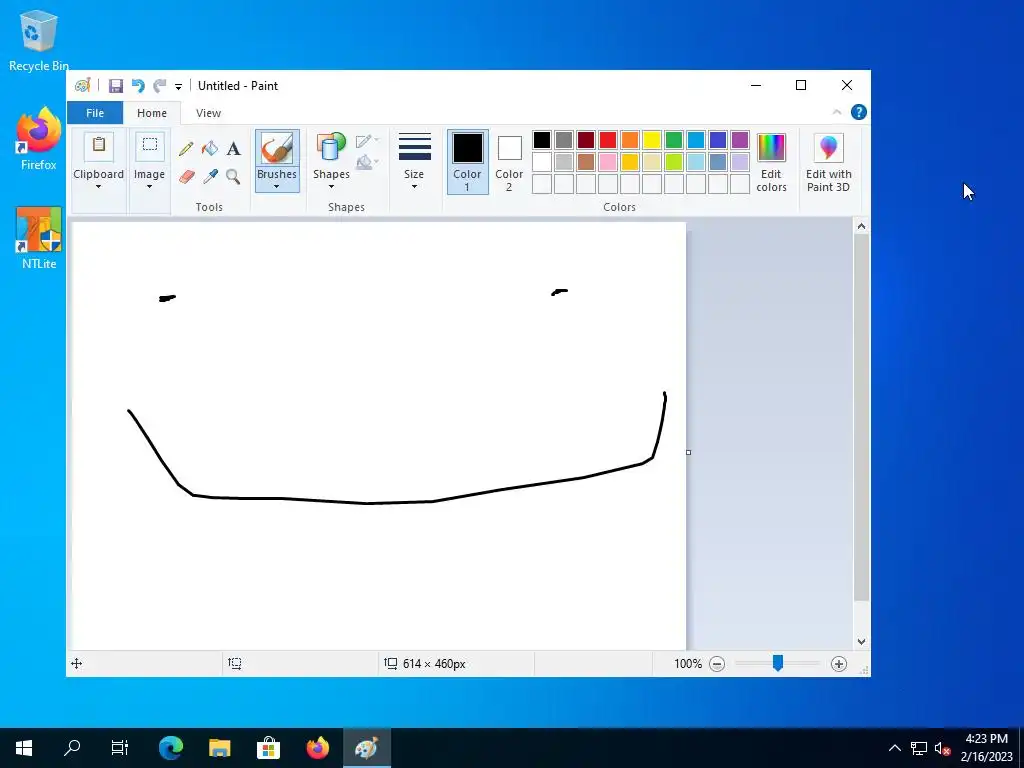Viewport: 1024px width, 768px height.
Task: Click the Paste clipboard icon
Action: 99,146
